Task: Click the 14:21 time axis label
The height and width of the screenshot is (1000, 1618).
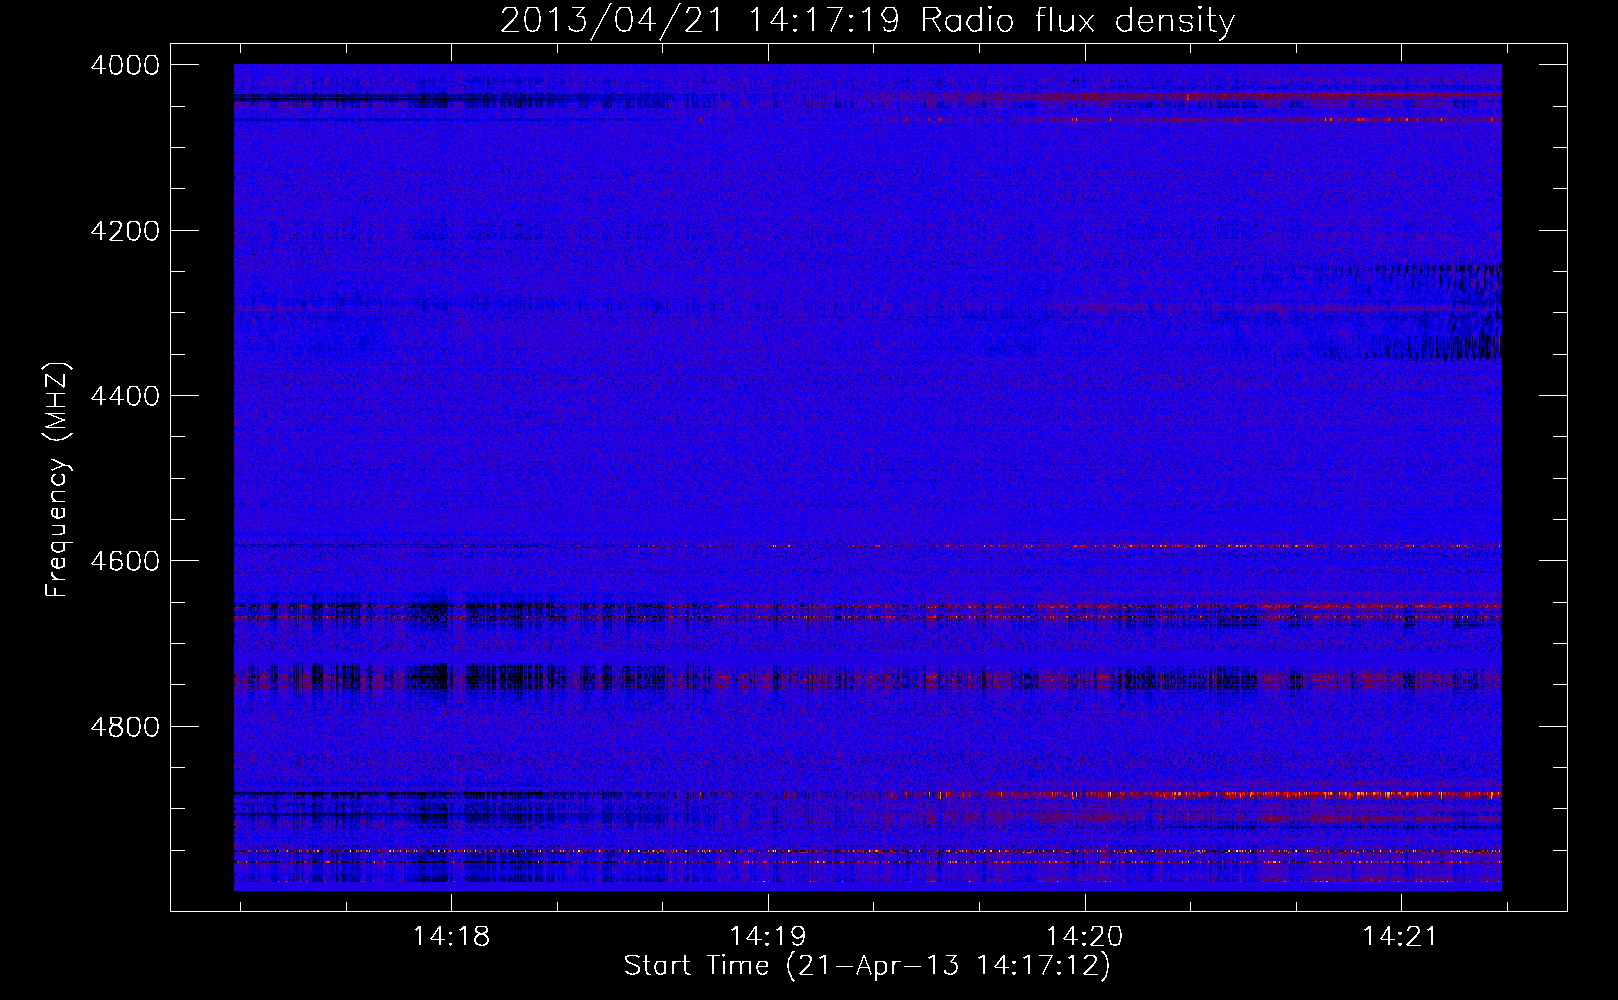Action: pos(1401,936)
